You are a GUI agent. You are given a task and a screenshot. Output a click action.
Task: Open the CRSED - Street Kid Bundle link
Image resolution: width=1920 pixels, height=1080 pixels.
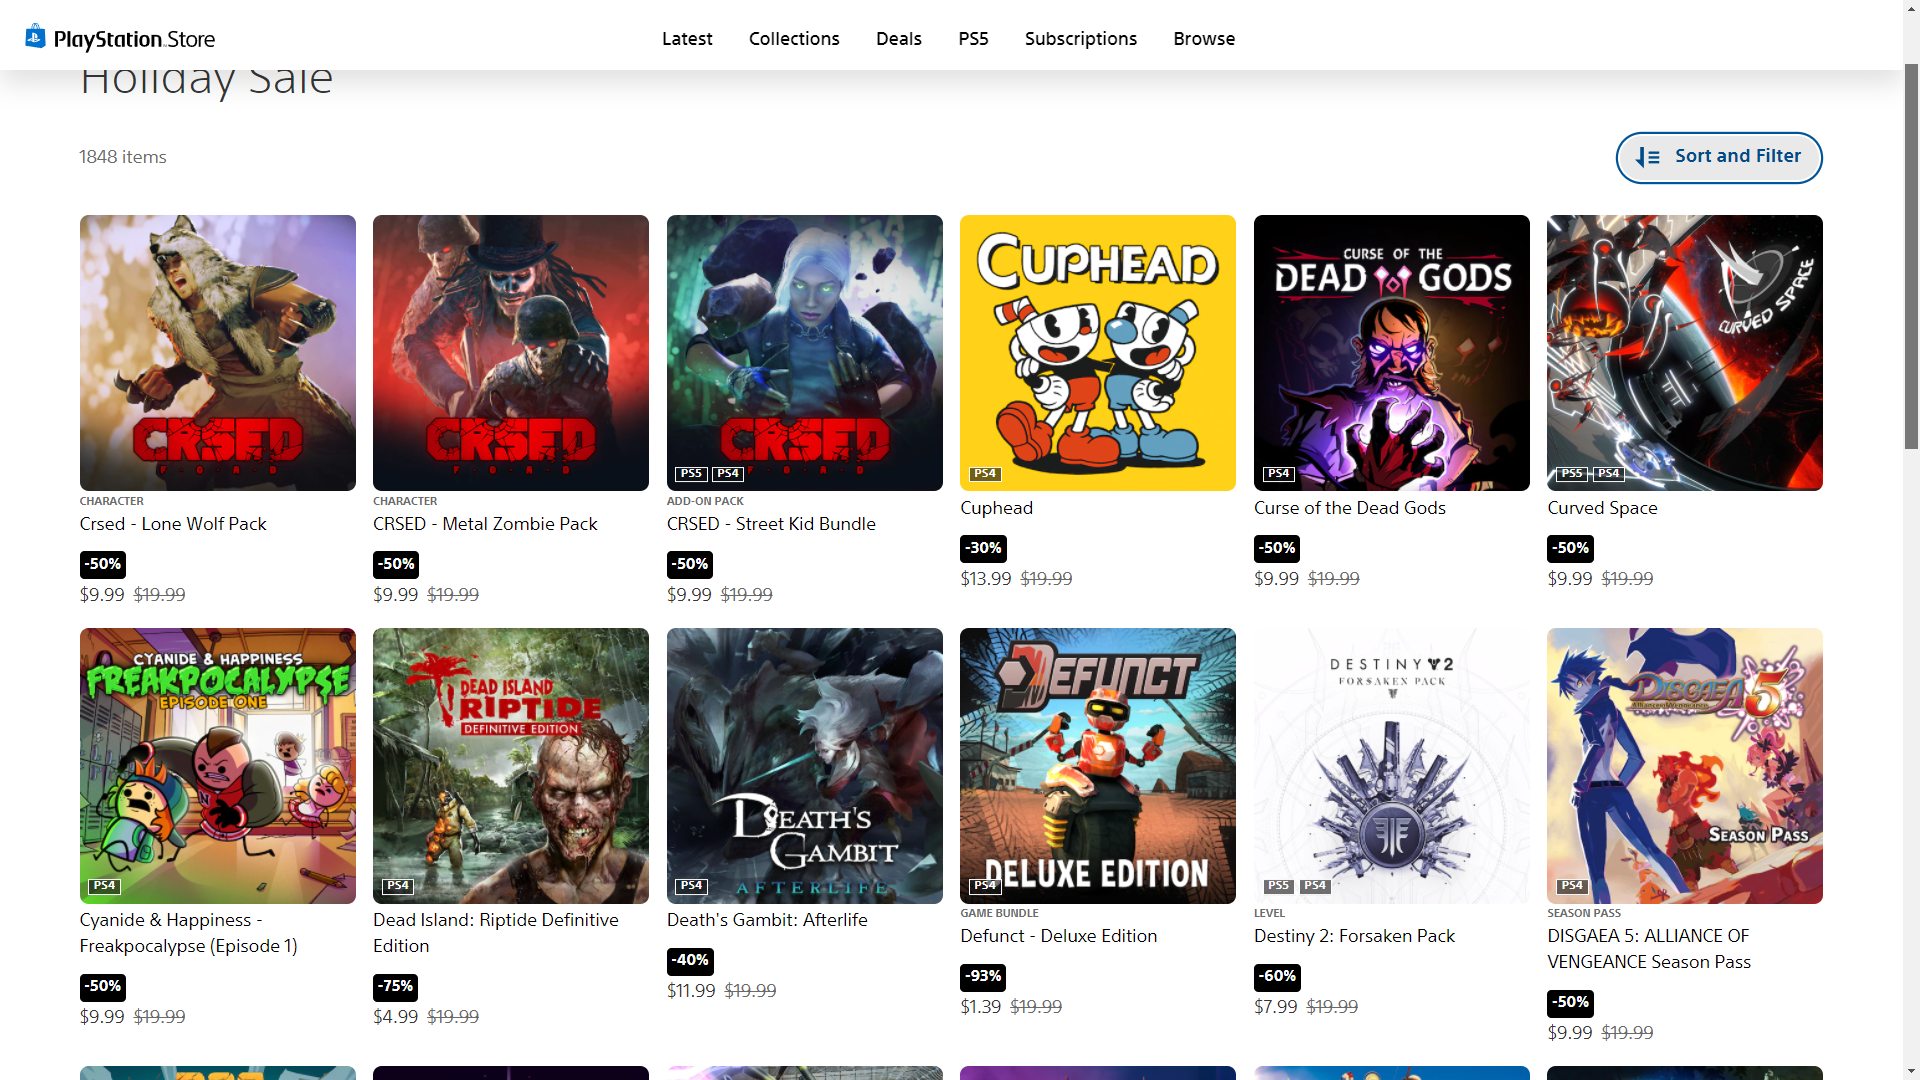pos(770,524)
